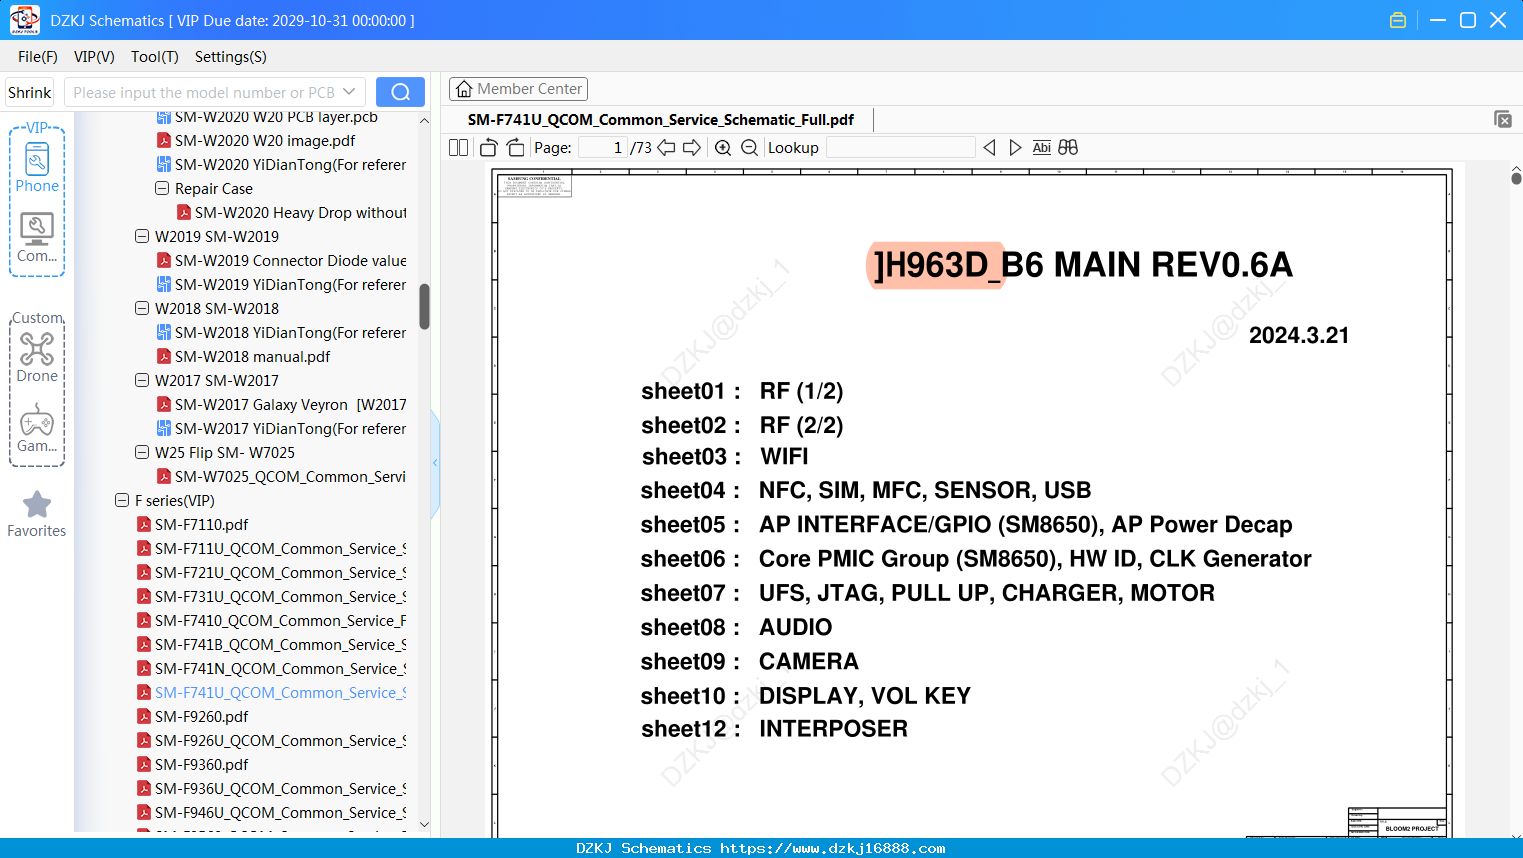
Task: Select the Game console category
Action: tap(37, 428)
